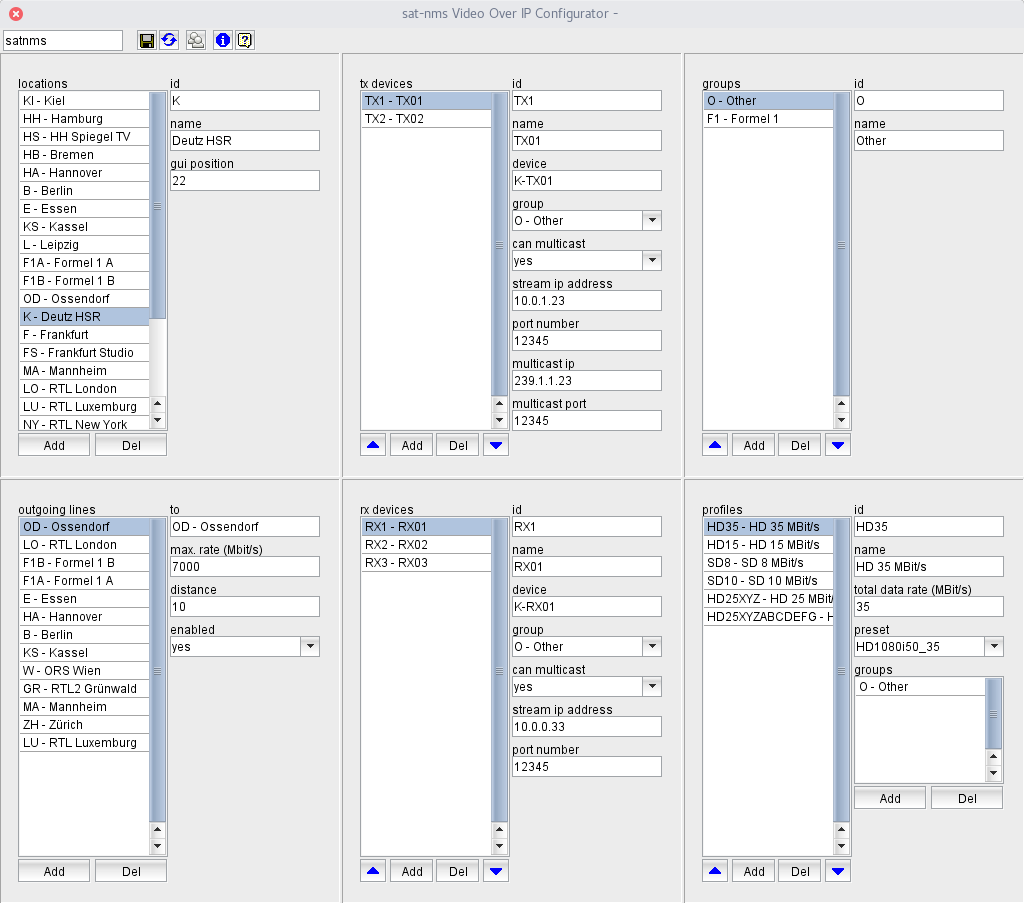Click the satnms text field at top left
1024x903 pixels.
point(62,40)
